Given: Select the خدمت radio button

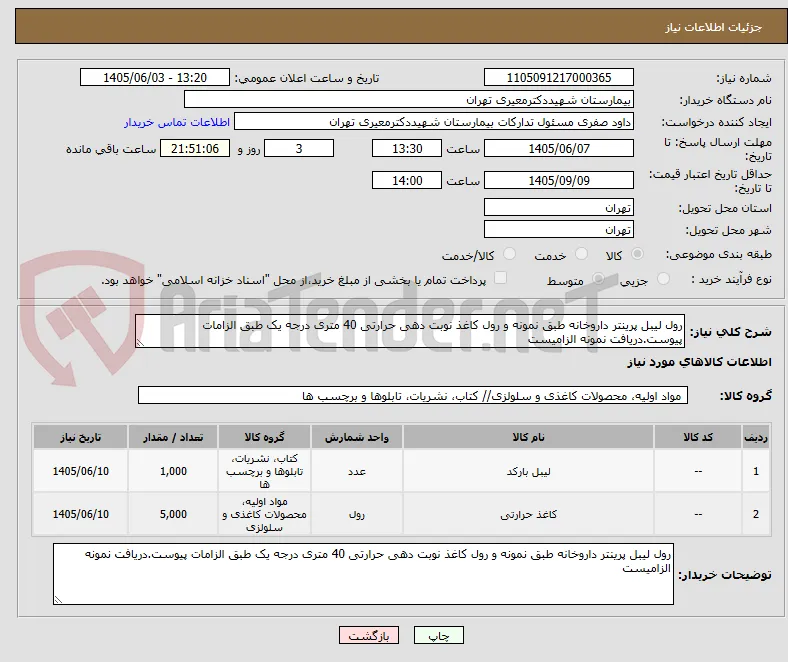Looking at the screenshot, I should point(581,254).
